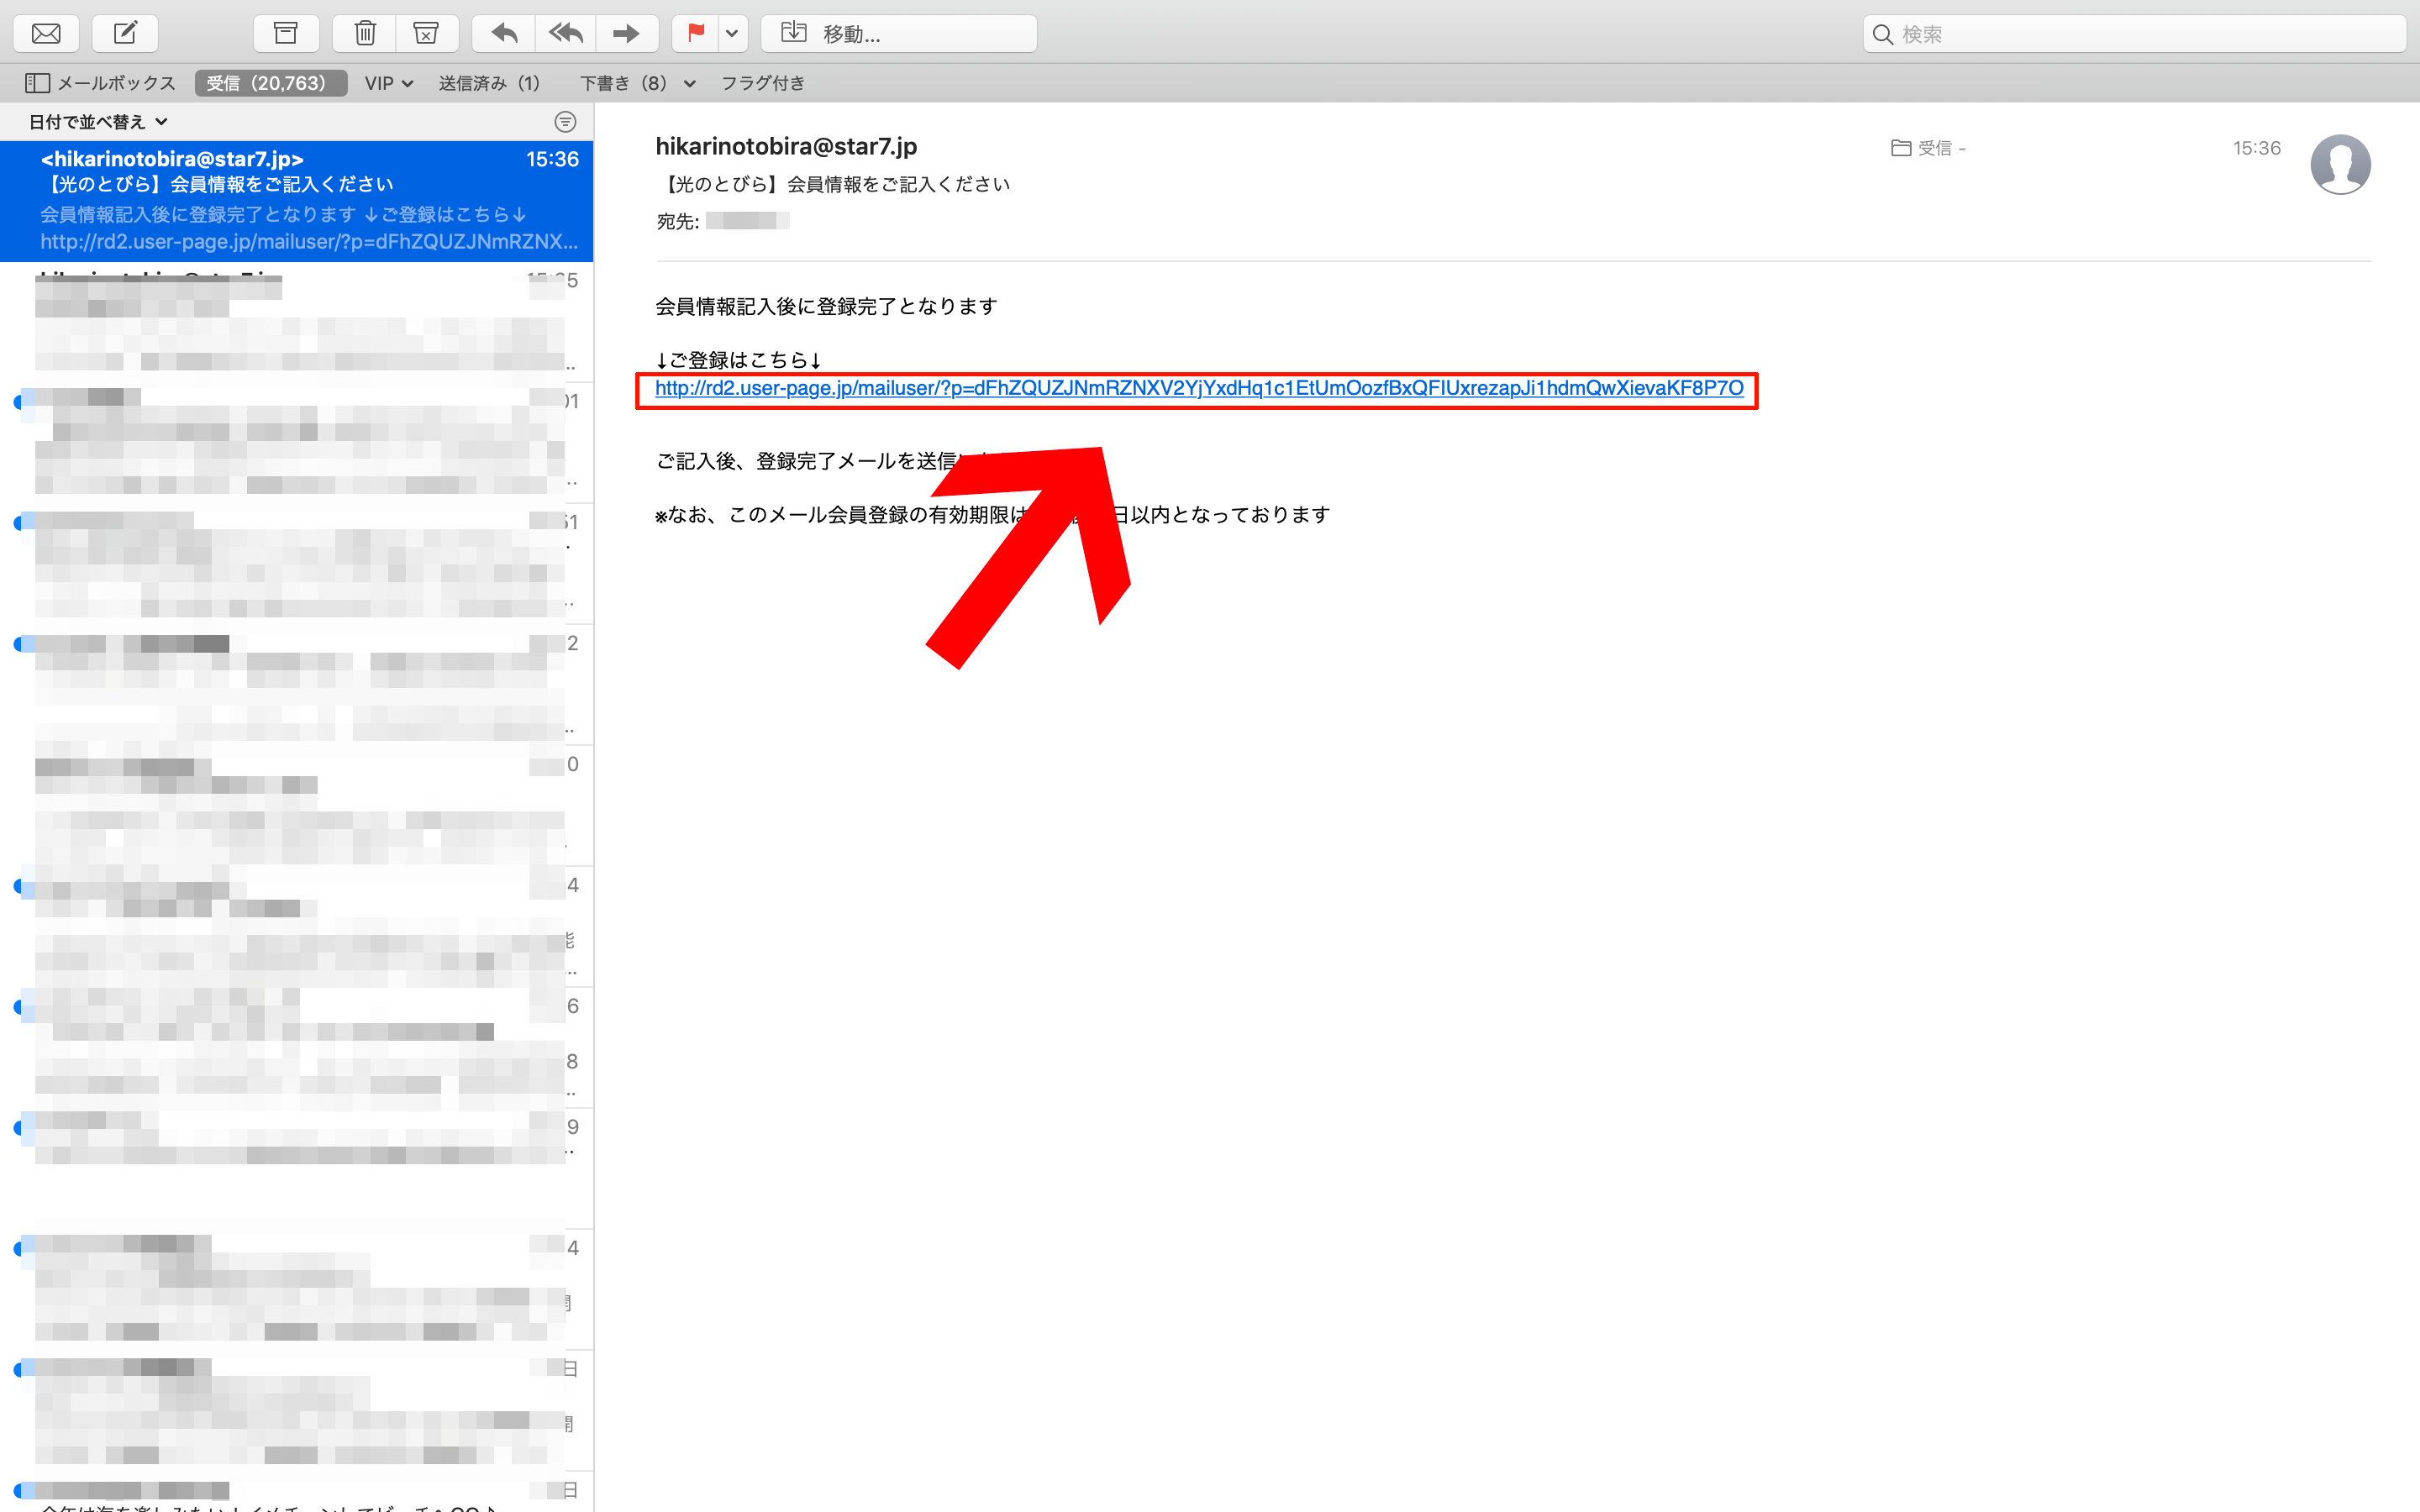Click the 受信 folder indicator in header
2420x1512 pixels.
click(x=1928, y=148)
